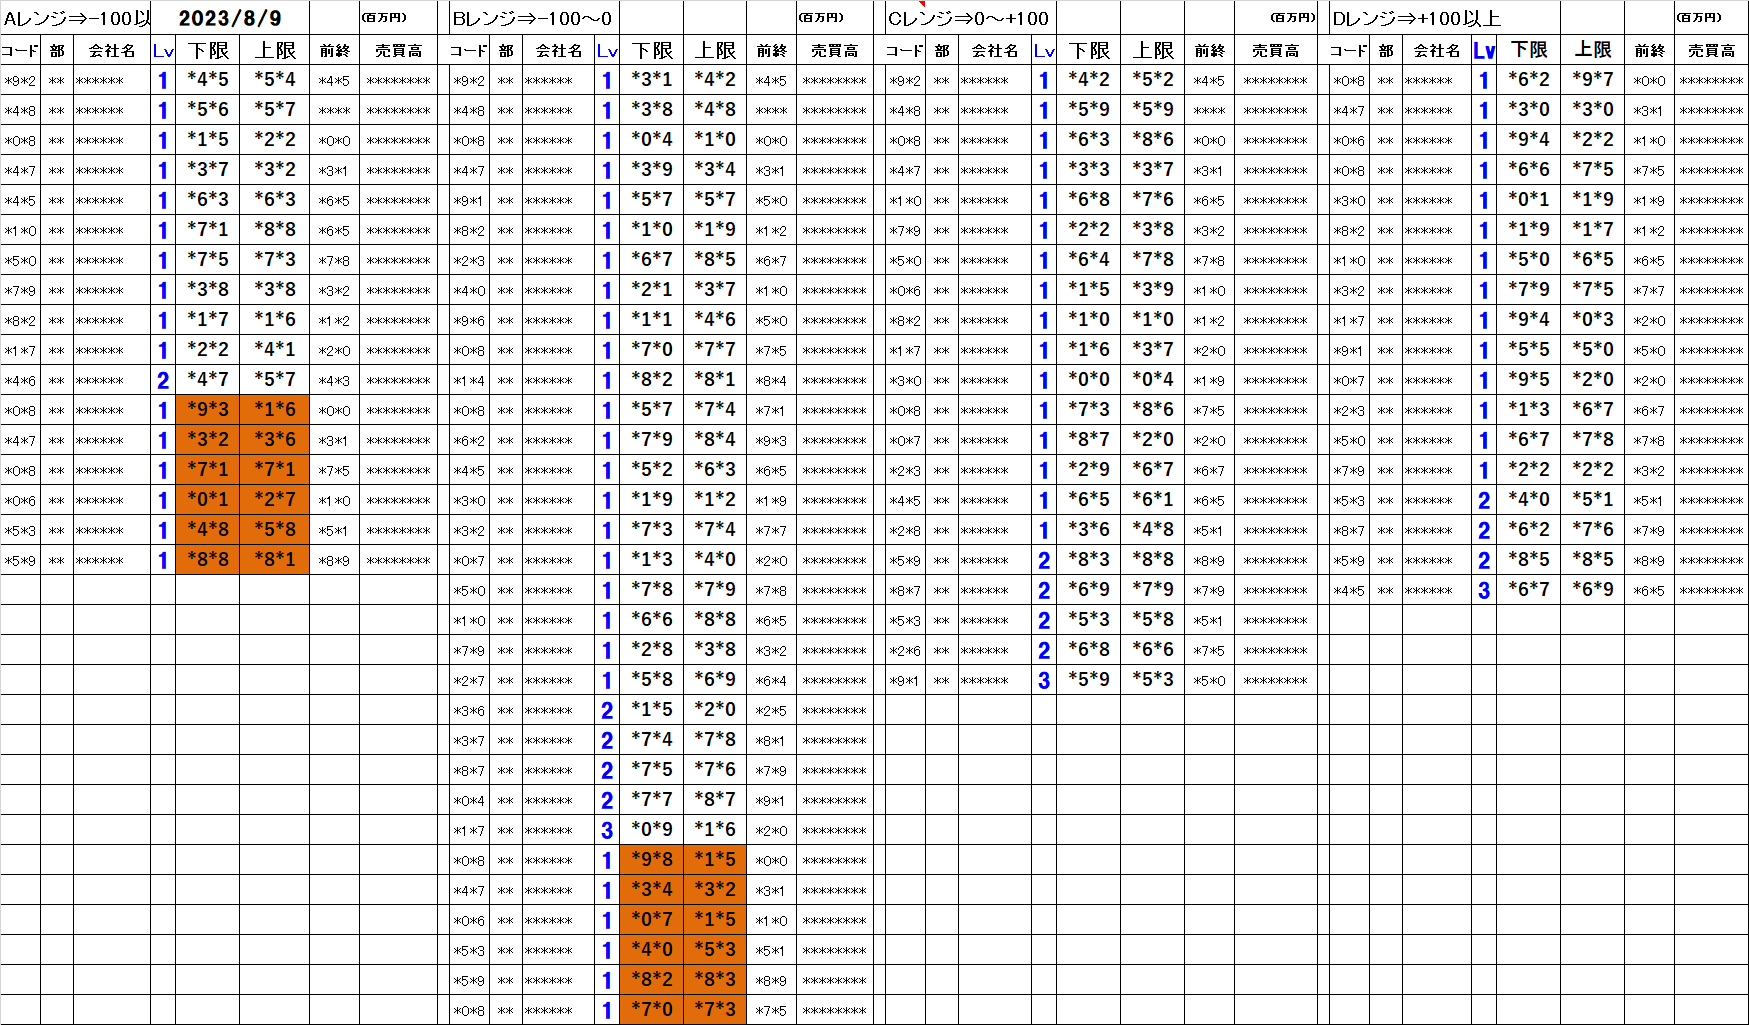Select orange cell *8*8 in A range 下限
The image size is (1749, 1025).
(x=208, y=560)
